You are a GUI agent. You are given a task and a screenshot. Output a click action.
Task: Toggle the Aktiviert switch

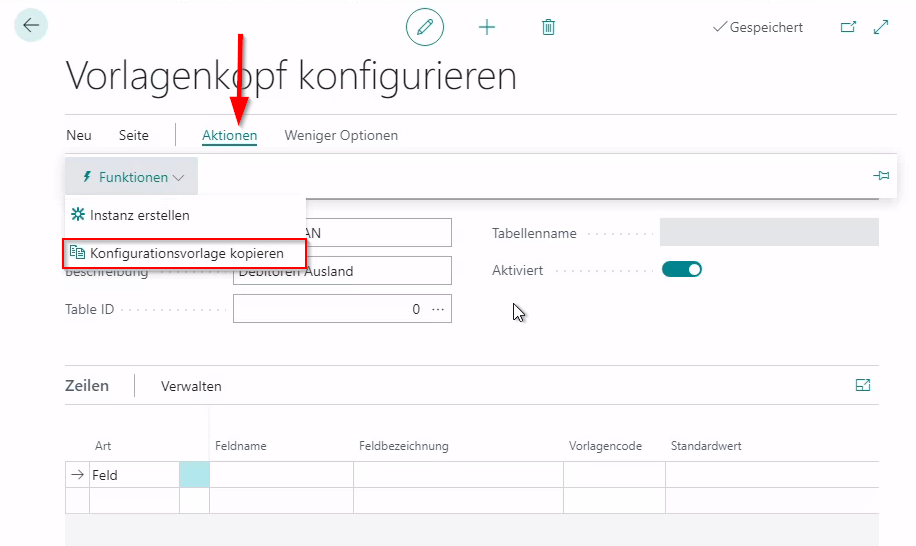(682, 269)
